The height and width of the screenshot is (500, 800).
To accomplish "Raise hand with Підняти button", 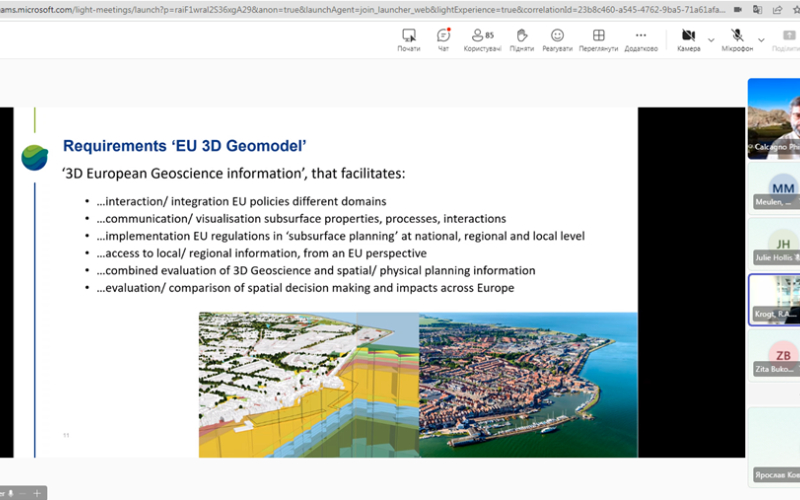I will click(x=521, y=40).
